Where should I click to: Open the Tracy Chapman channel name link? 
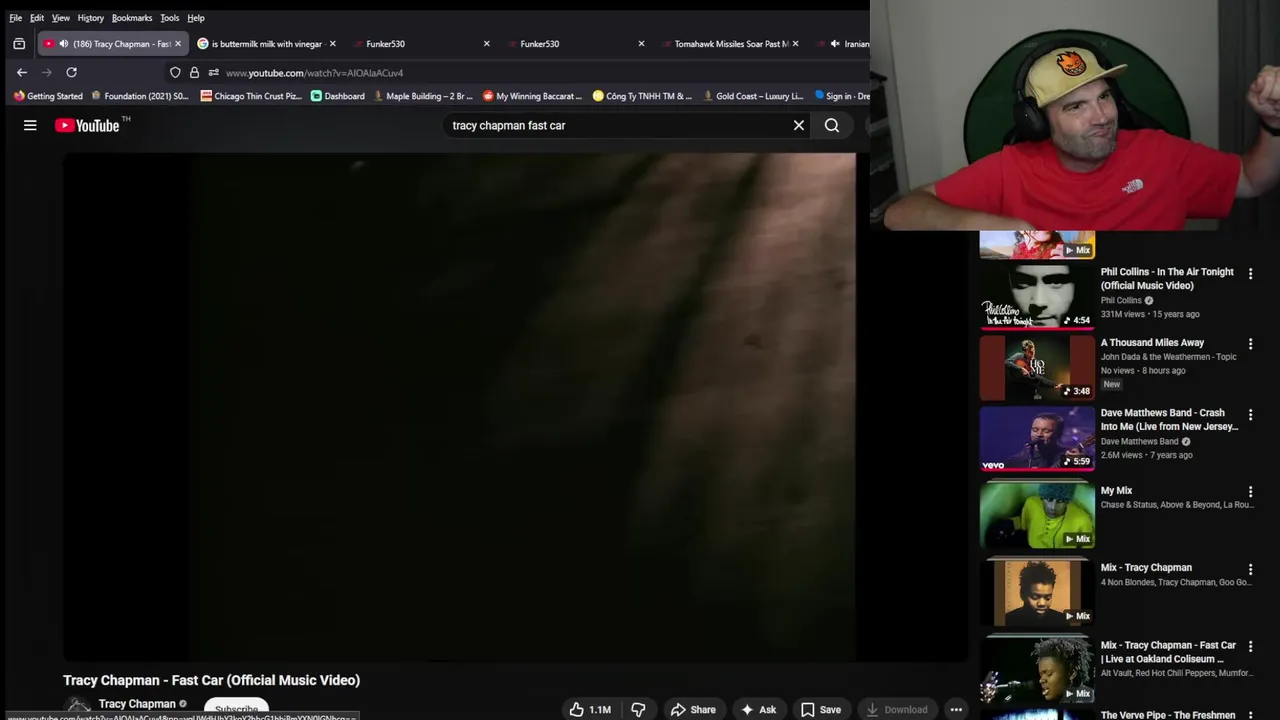[x=137, y=704]
